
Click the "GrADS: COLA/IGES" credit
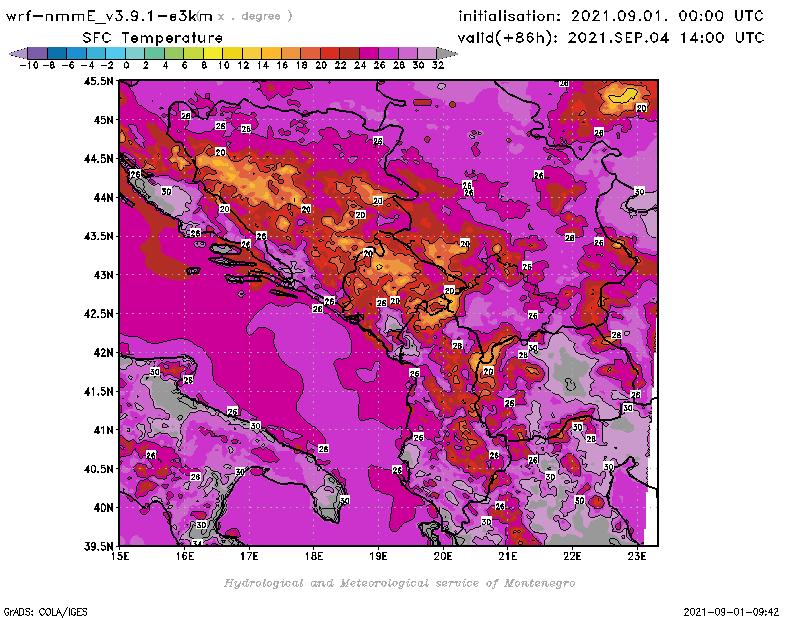click(45, 612)
